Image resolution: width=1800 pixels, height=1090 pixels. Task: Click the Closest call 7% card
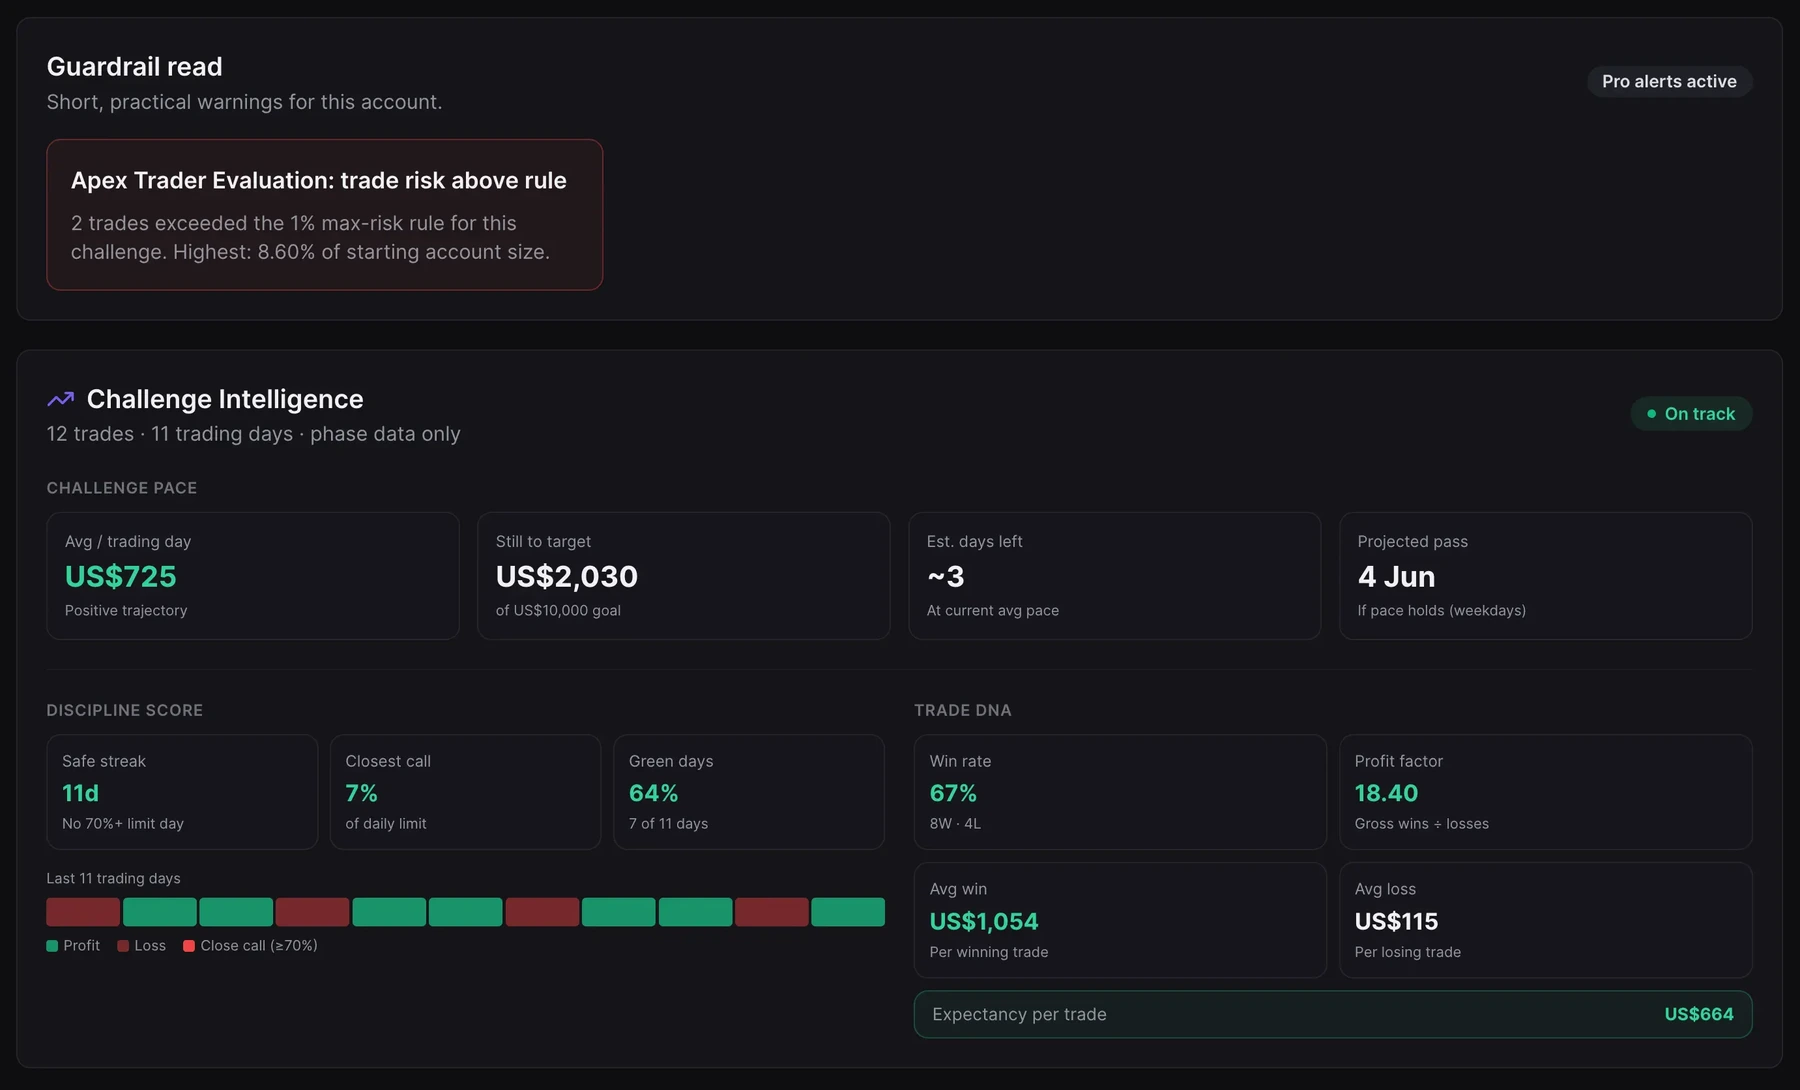[466, 792]
